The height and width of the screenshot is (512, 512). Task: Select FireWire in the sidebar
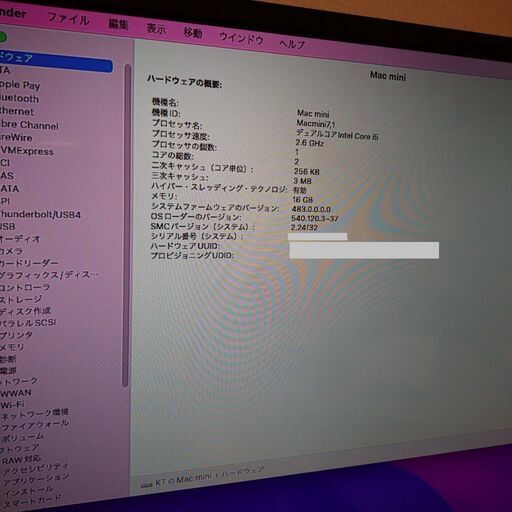(x=16, y=137)
